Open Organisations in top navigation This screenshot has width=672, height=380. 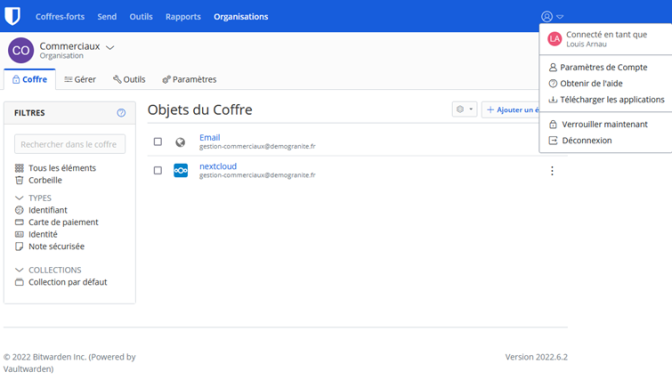pos(241,17)
